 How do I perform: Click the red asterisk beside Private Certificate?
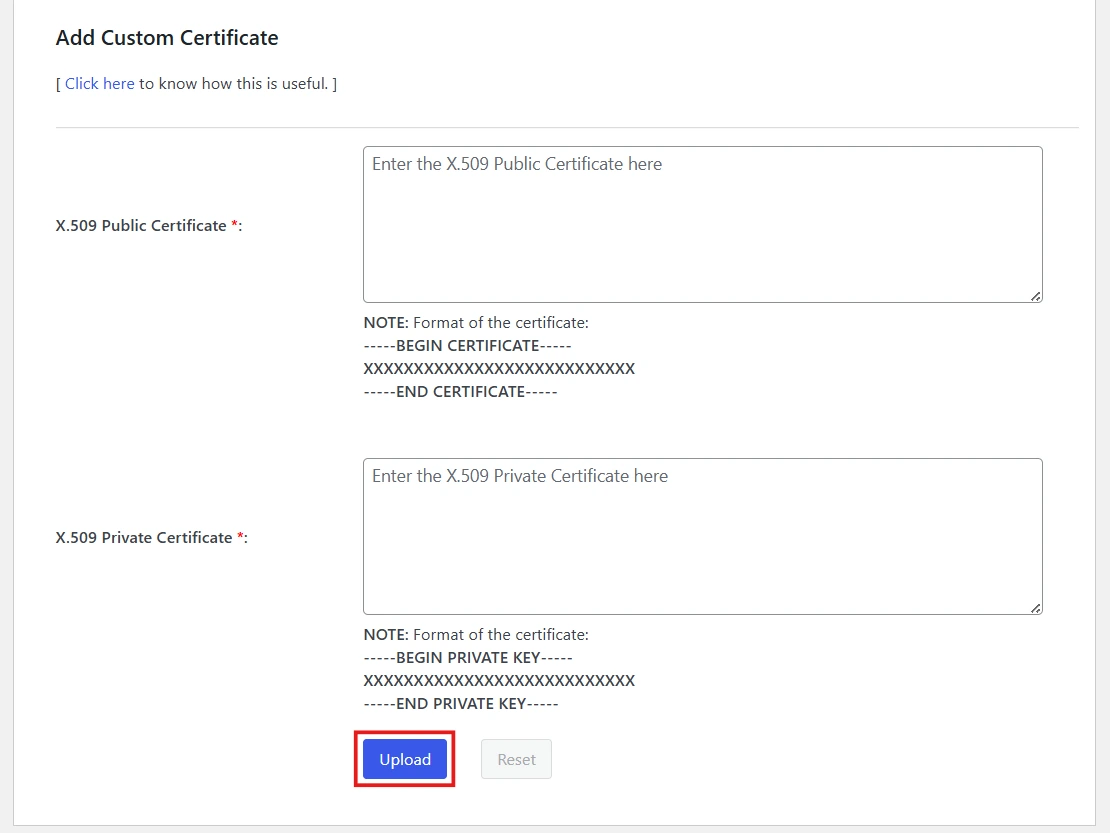pos(240,534)
